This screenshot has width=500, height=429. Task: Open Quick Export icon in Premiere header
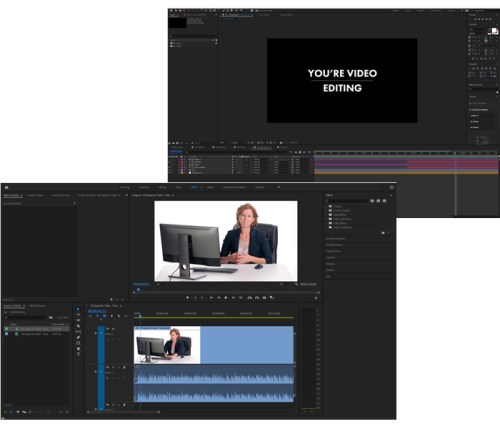pyautogui.click(x=392, y=187)
